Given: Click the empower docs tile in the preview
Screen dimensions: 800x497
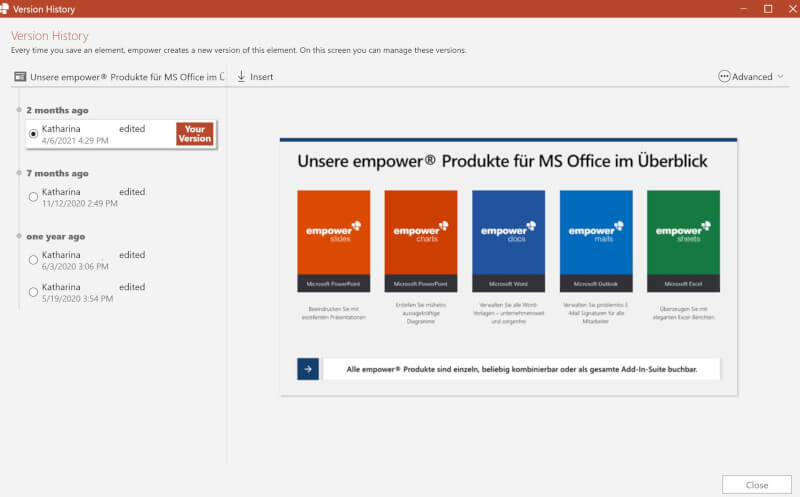Looking at the screenshot, I should click(509, 241).
